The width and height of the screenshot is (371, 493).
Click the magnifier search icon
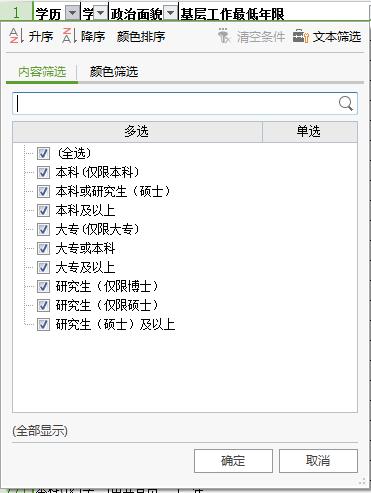click(x=346, y=103)
